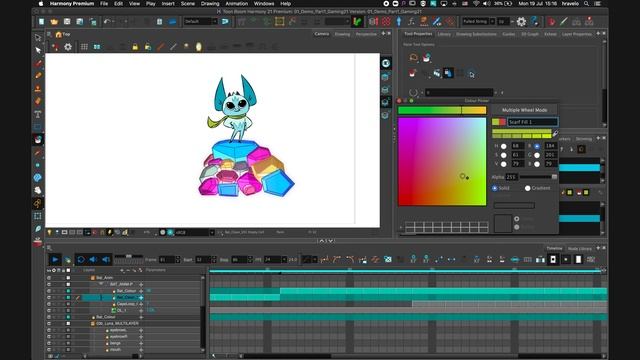Click the lasso icon in Tool Properties
This screenshot has width=640, height=360.
pyautogui.click(x=413, y=58)
